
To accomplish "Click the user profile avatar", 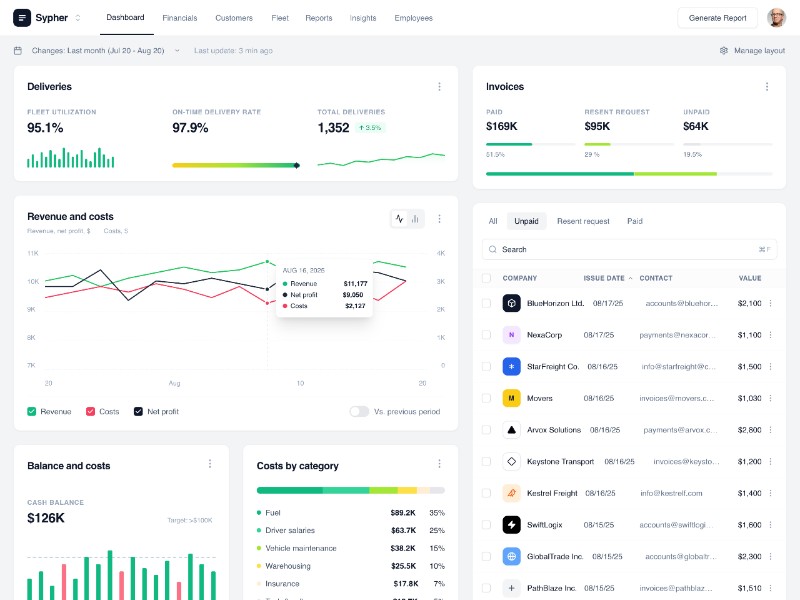I will [776, 18].
